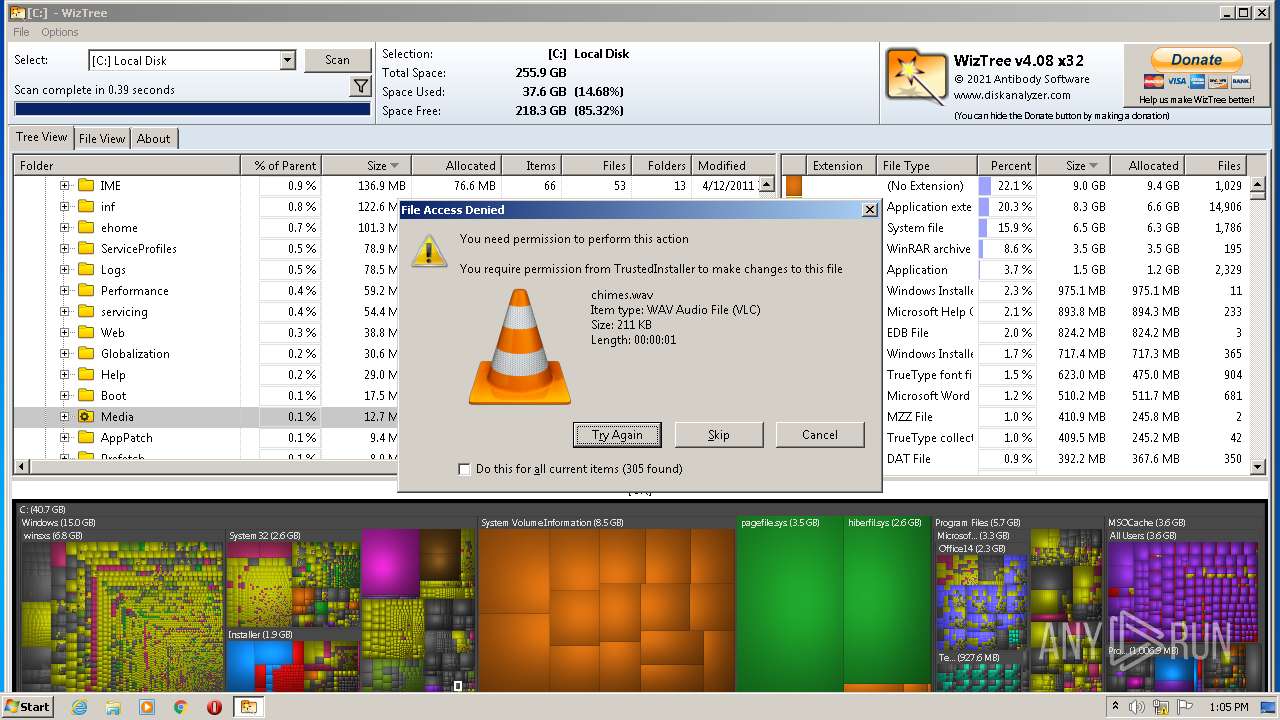Click WizTree taskbar button
The height and width of the screenshot is (720, 1280).
[247, 706]
